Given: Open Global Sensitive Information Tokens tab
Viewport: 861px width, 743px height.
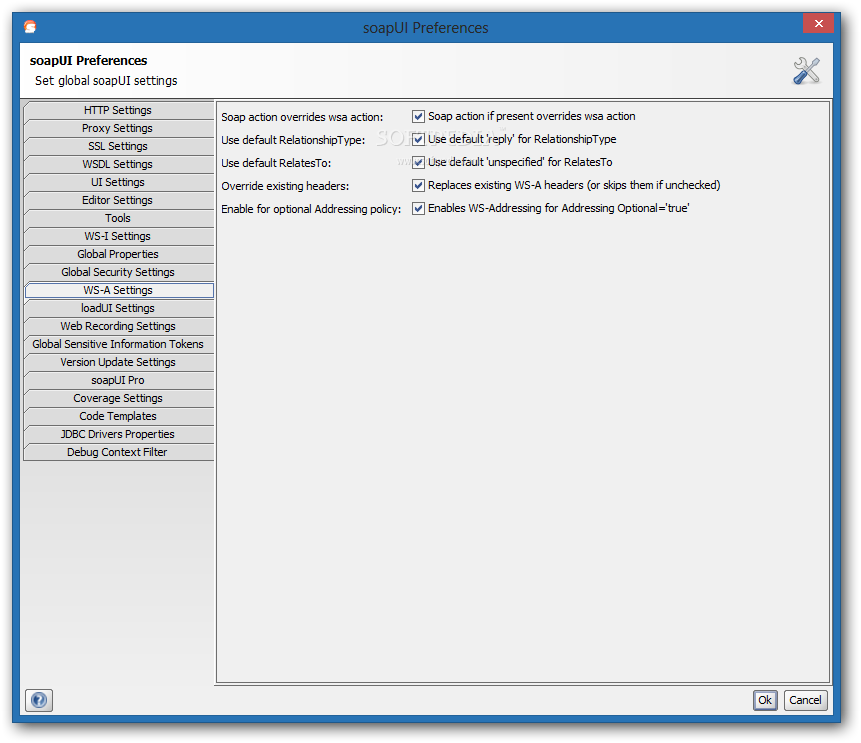Looking at the screenshot, I should (119, 344).
